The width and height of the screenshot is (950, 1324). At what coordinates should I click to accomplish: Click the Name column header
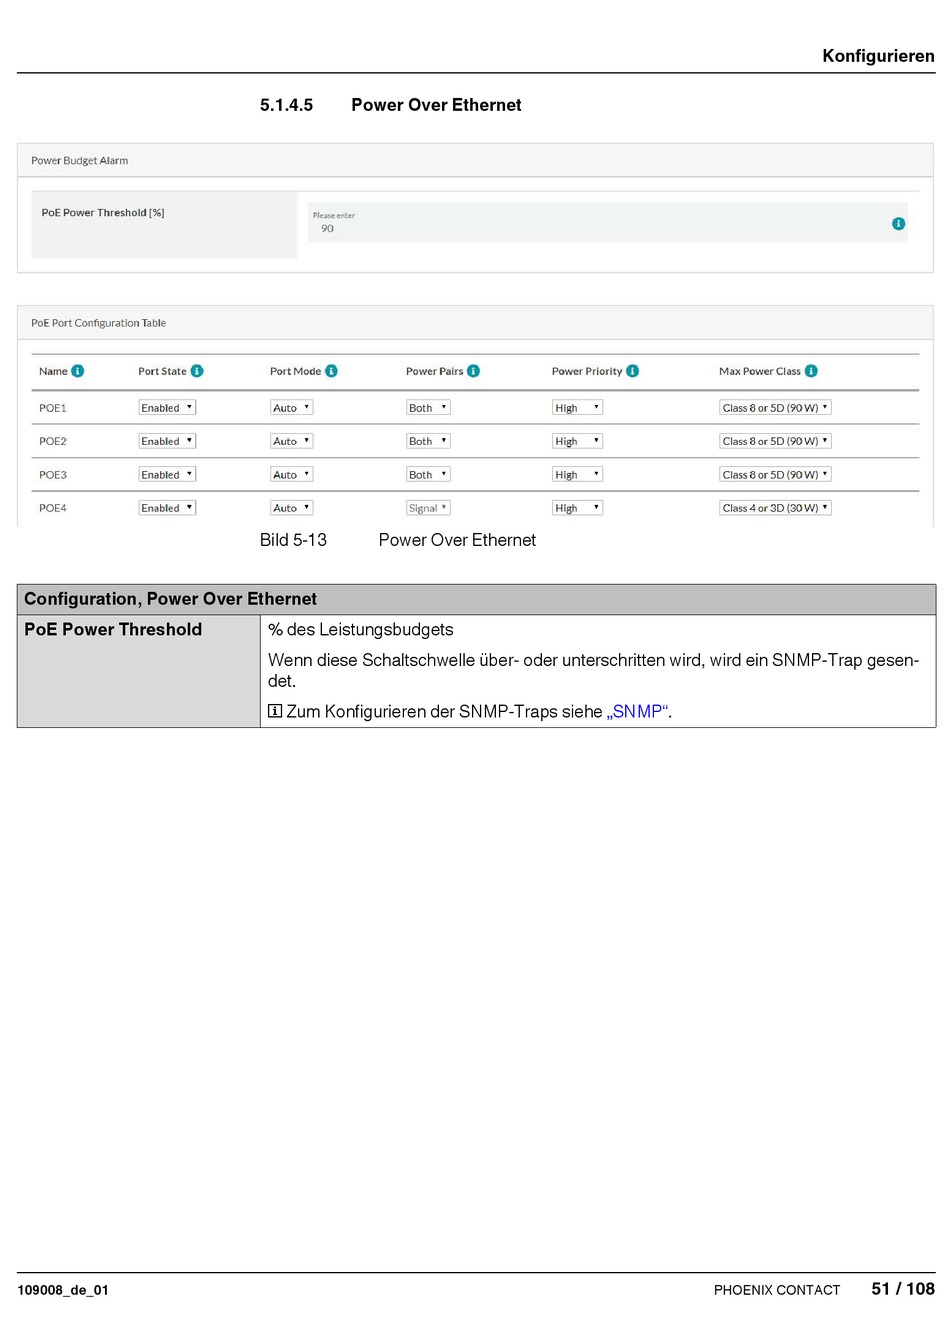click(x=53, y=371)
